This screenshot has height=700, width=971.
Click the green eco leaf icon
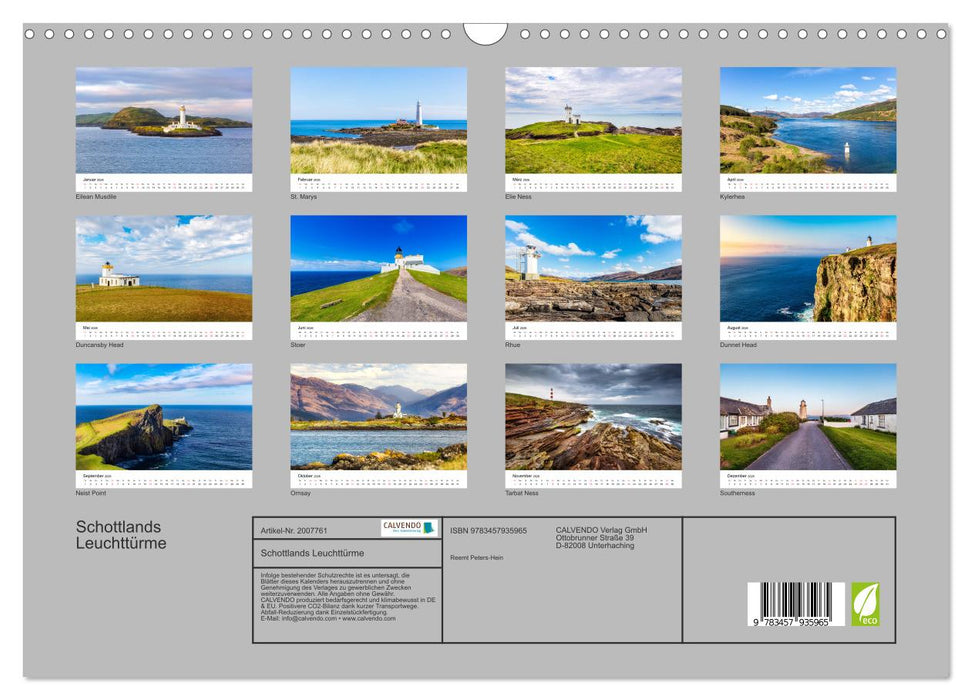[865, 604]
